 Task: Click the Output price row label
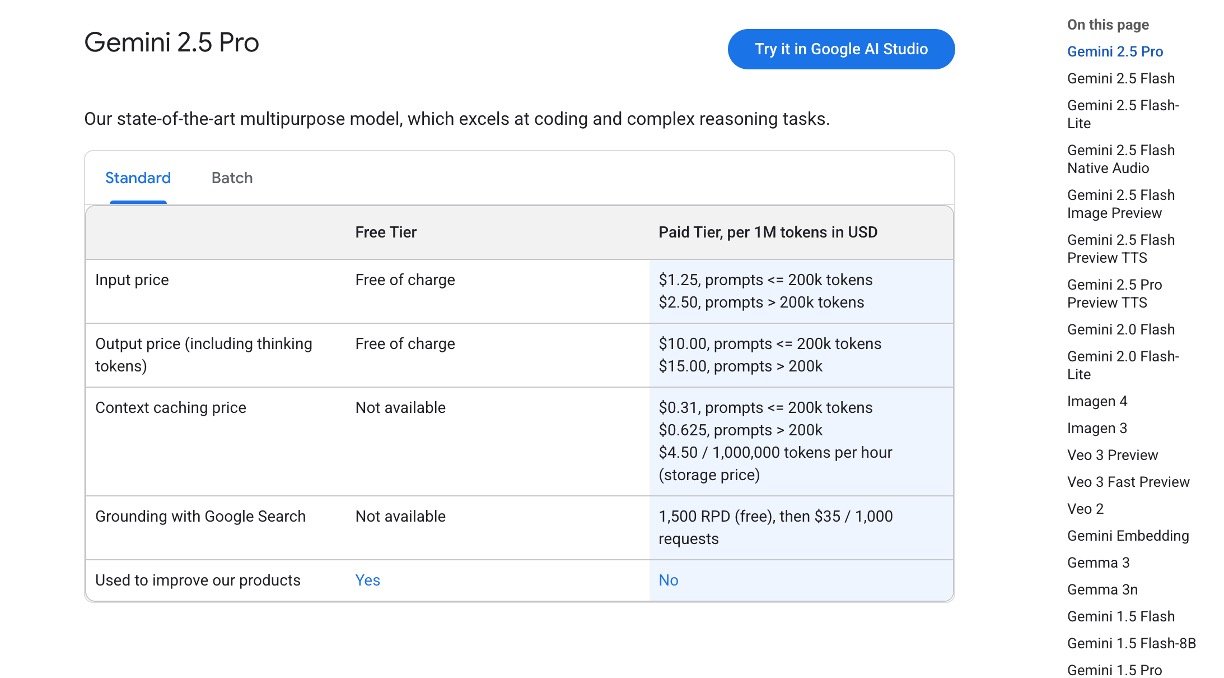click(204, 355)
